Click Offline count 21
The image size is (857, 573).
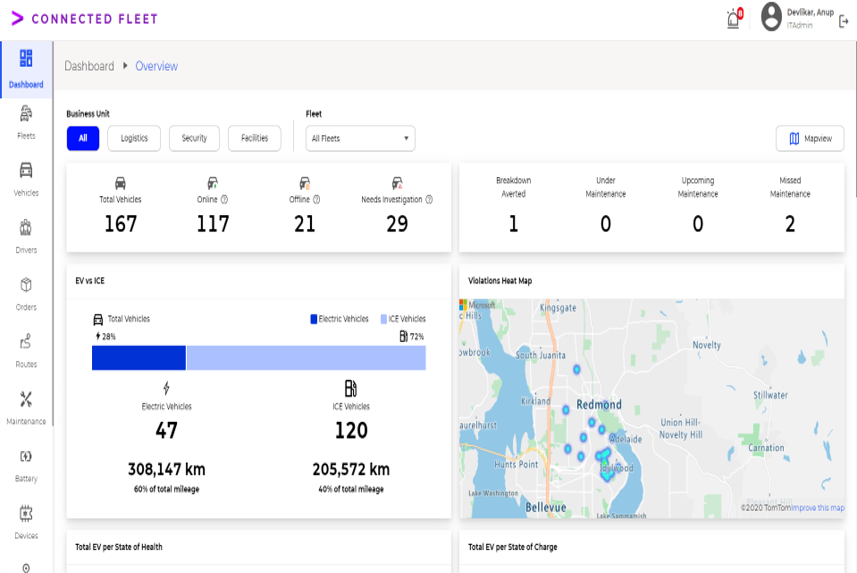click(x=305, y=224)
